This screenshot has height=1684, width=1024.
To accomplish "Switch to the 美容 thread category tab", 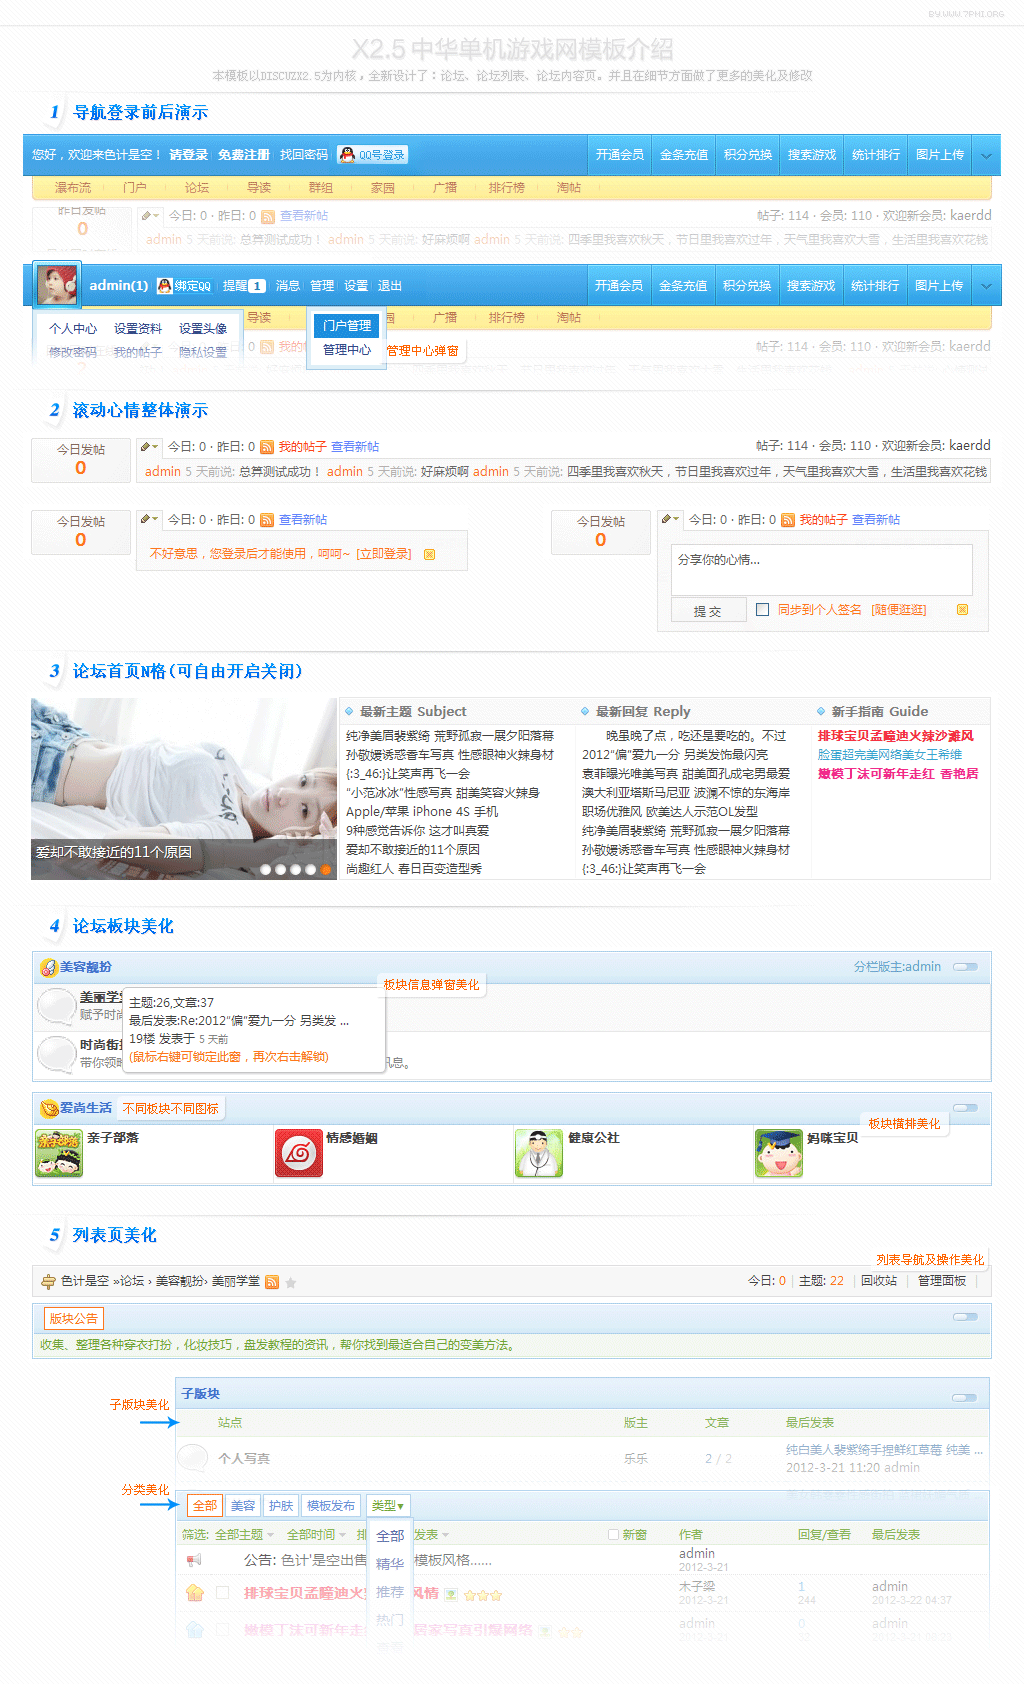I will [243, 1506].
